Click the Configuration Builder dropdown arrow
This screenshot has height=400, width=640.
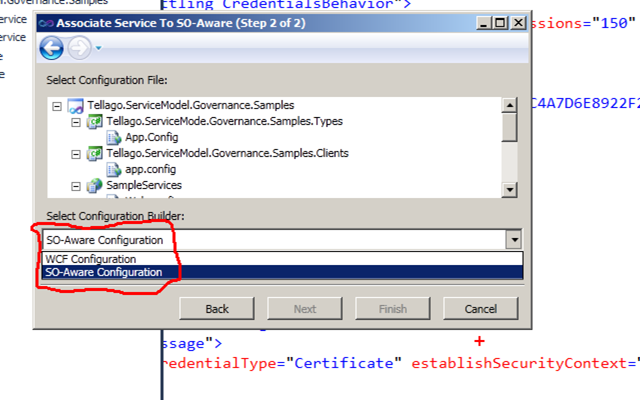tap(514, 240)
